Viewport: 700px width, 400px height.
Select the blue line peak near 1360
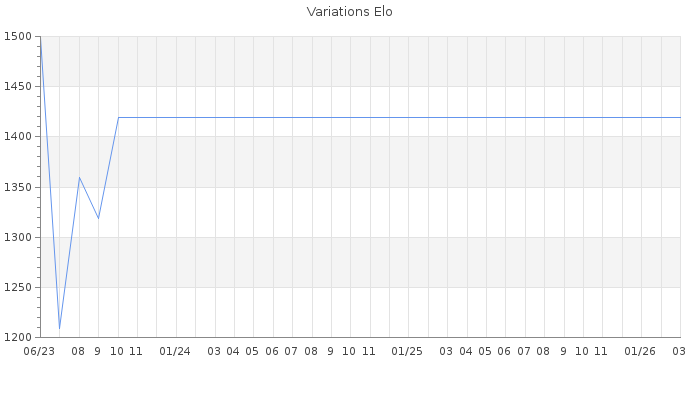pyautogui.click(x=79, y=177)
